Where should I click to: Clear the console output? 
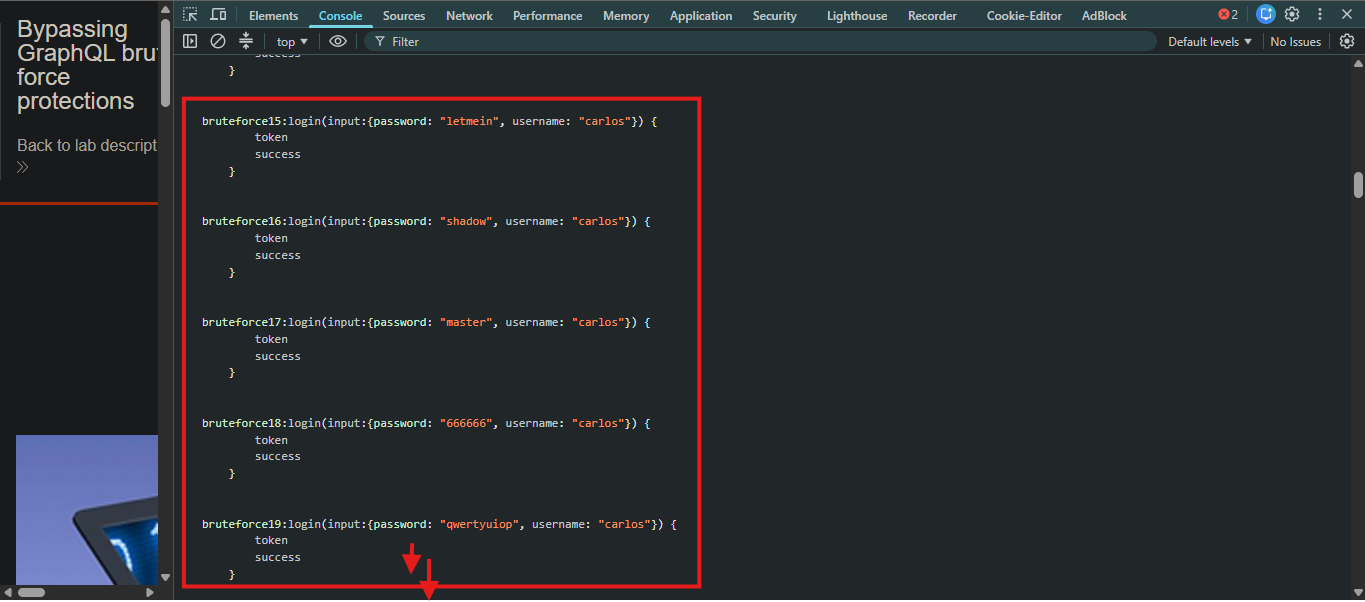218,41
